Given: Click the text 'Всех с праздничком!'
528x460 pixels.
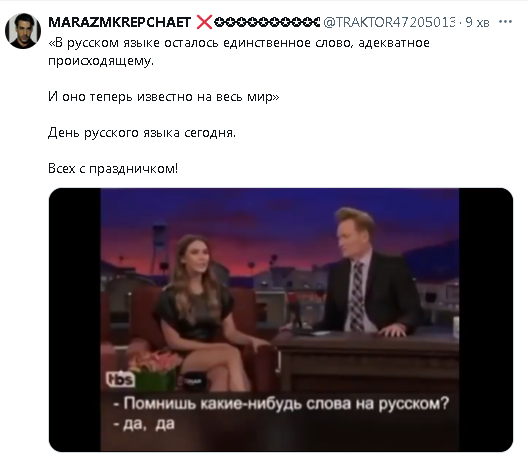Looking at the screenshot, I should (x=113, y=168).
